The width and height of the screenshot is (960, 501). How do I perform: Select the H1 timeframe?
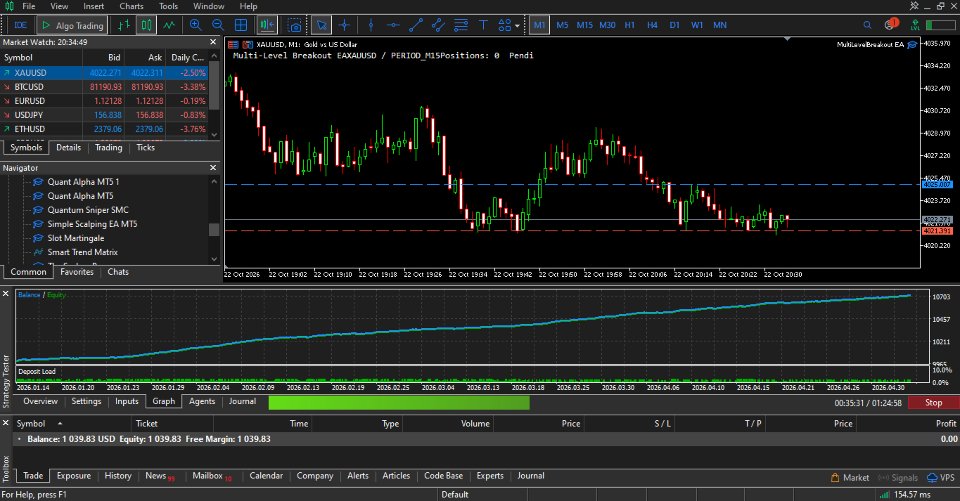[630, 25]
